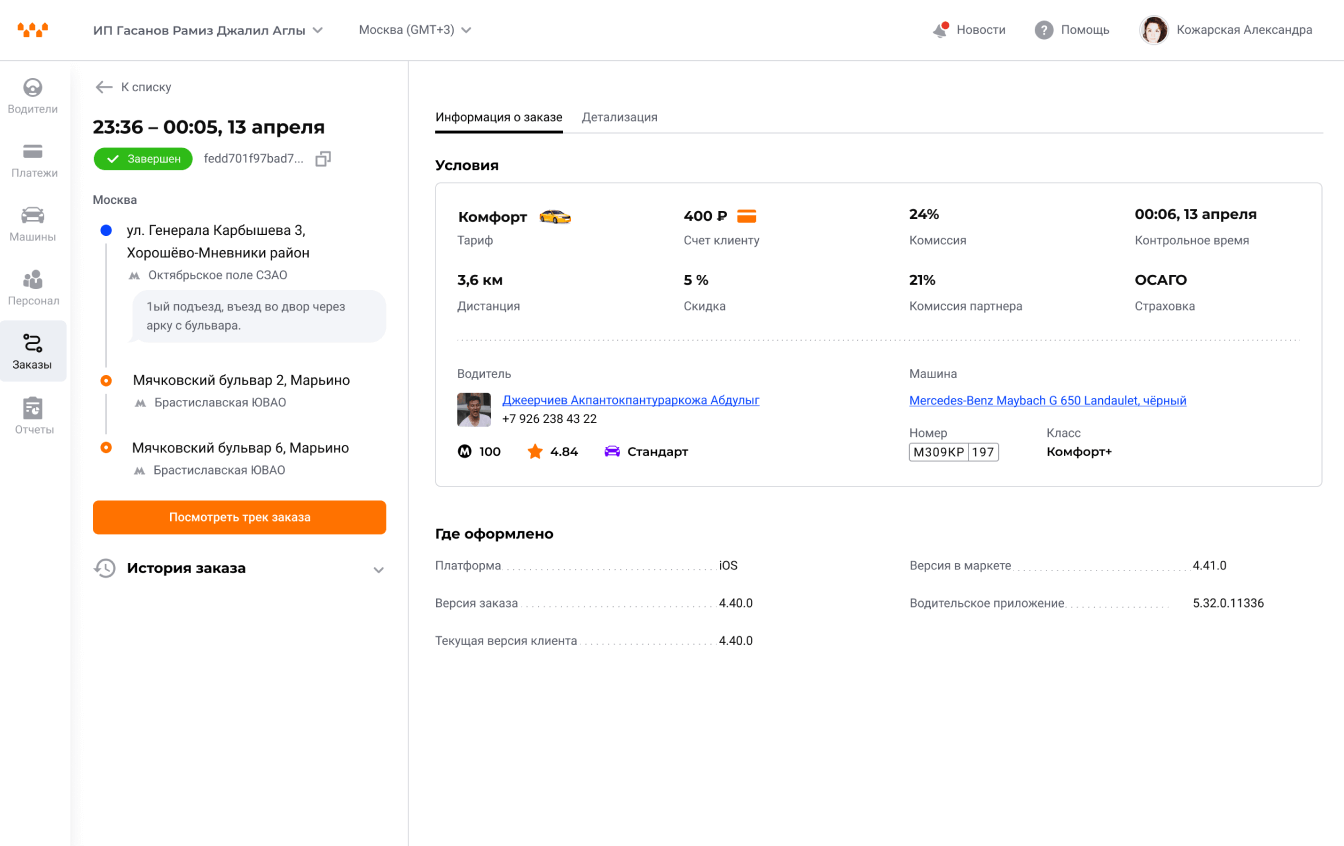Open the Персонал sidebar section
1344x846 pixels.
(33, 289)
